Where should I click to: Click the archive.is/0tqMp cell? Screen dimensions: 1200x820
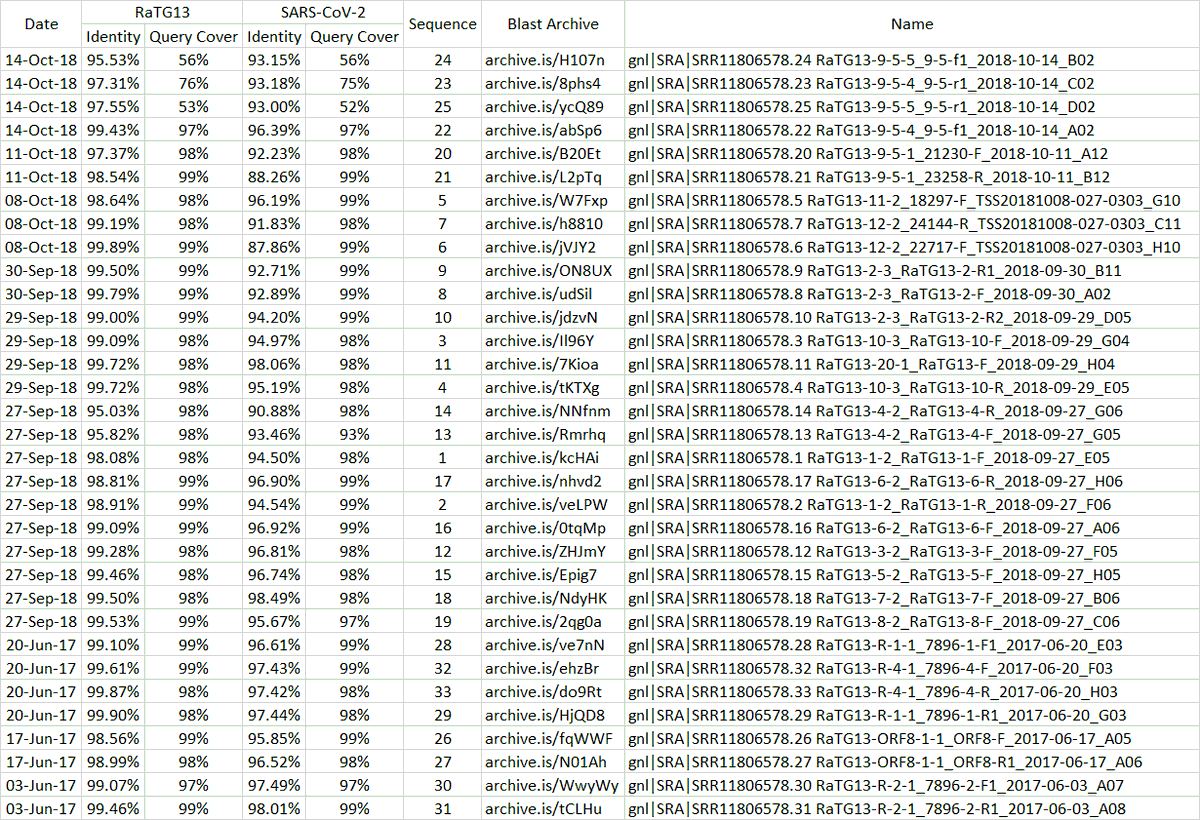(553, 528)
